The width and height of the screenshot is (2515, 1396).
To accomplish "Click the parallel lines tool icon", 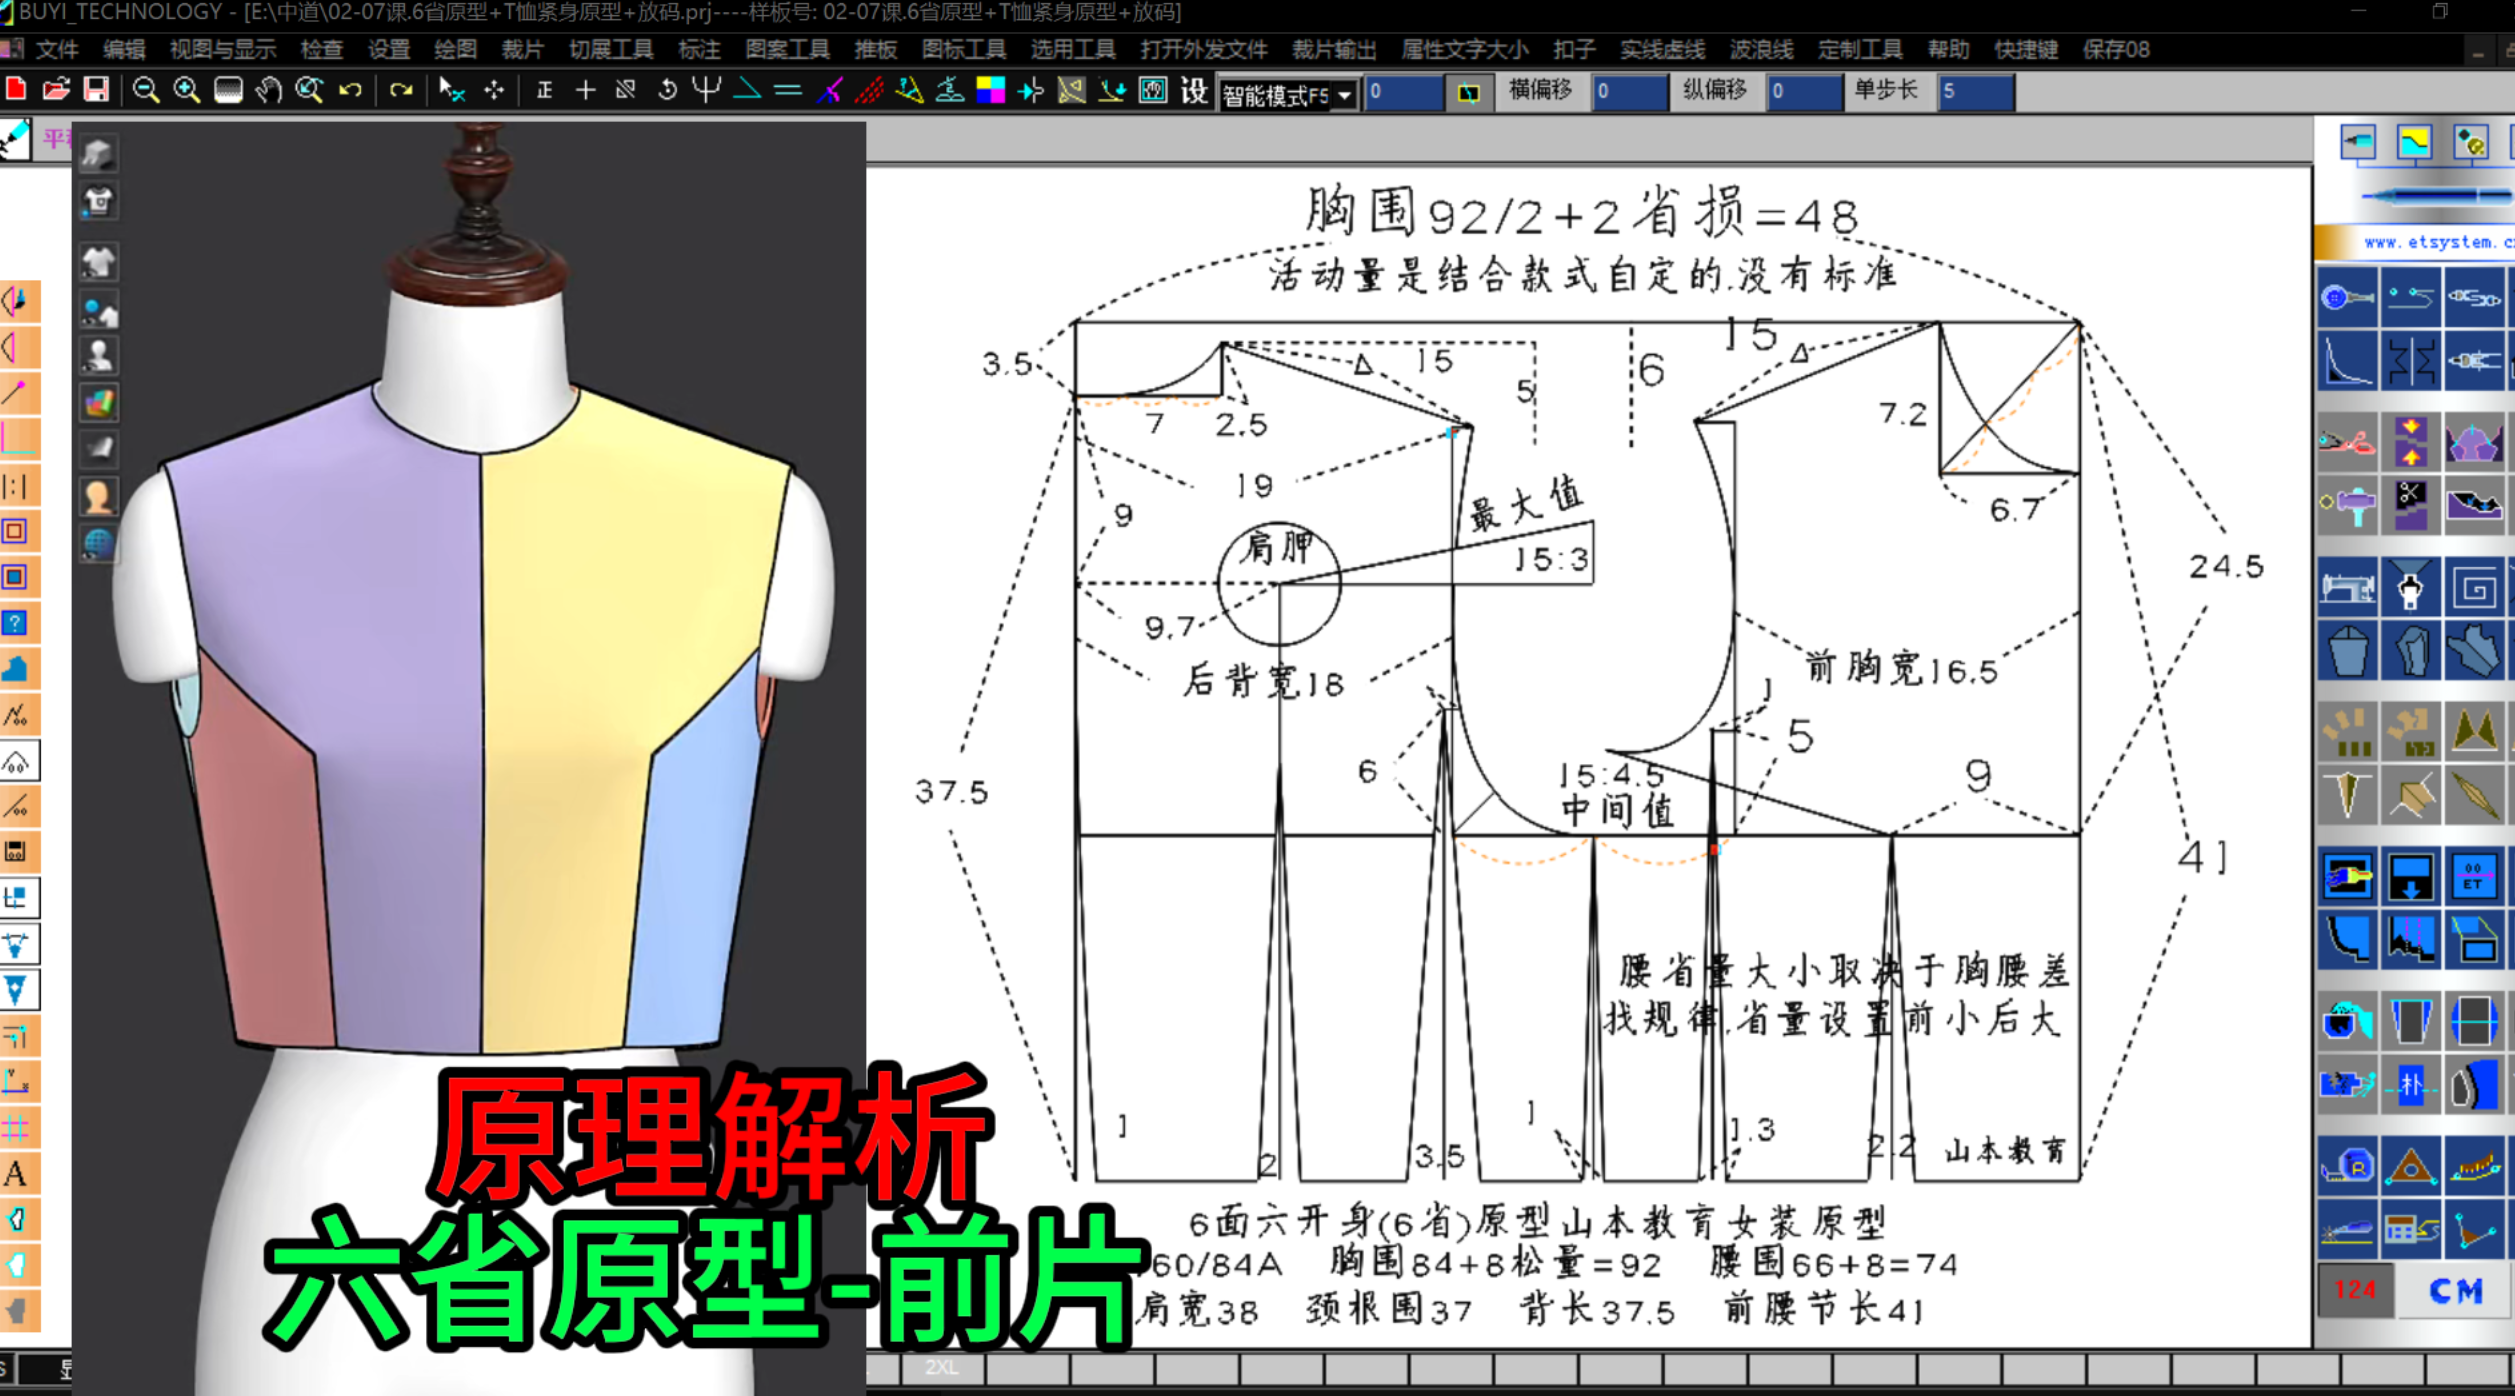I will [788, 91].
